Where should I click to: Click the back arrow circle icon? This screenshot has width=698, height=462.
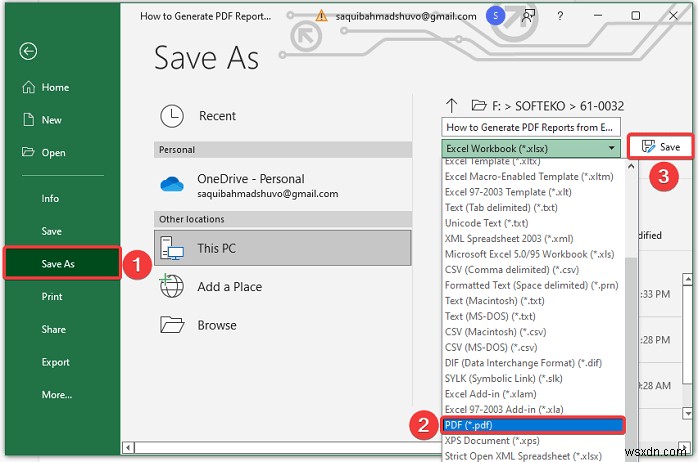[28, 51]
